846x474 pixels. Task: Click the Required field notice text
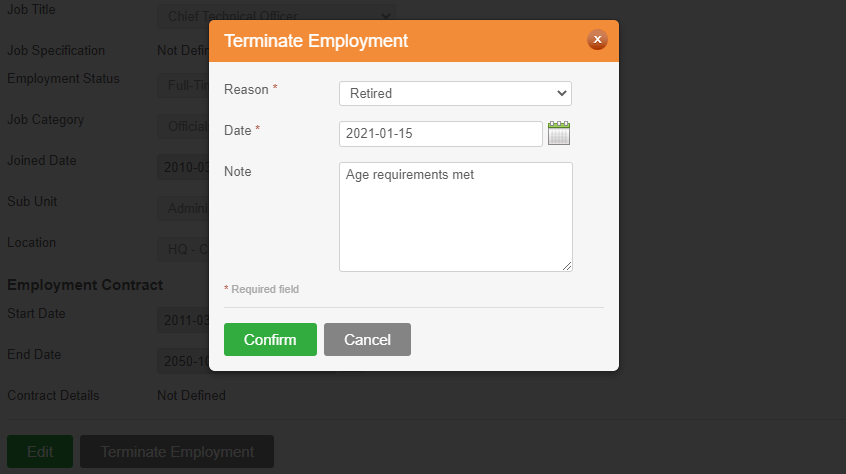[262, 289]
